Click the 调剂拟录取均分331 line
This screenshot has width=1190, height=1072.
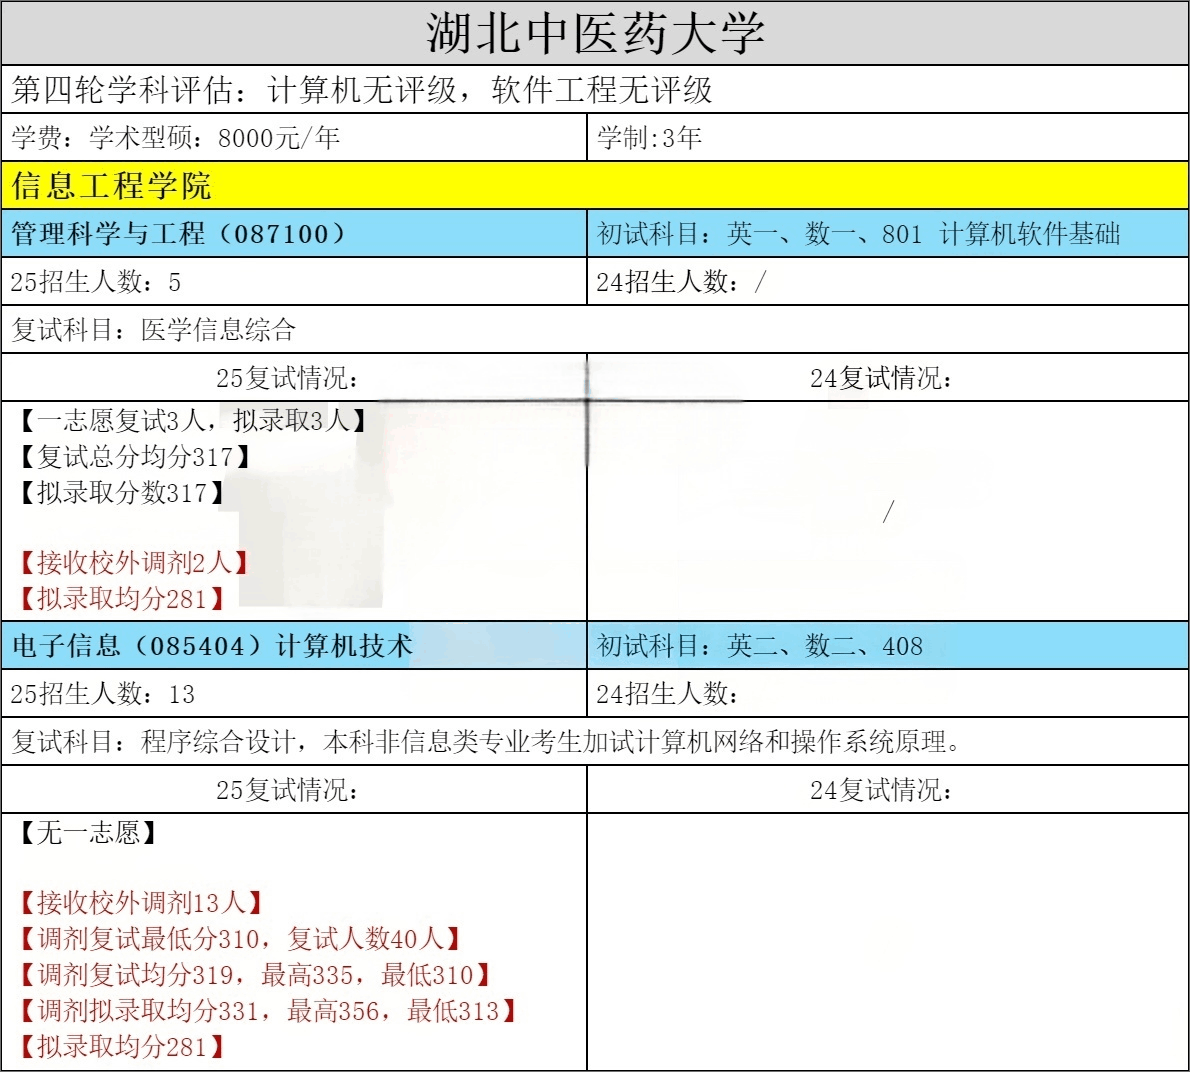point(267,1011)
